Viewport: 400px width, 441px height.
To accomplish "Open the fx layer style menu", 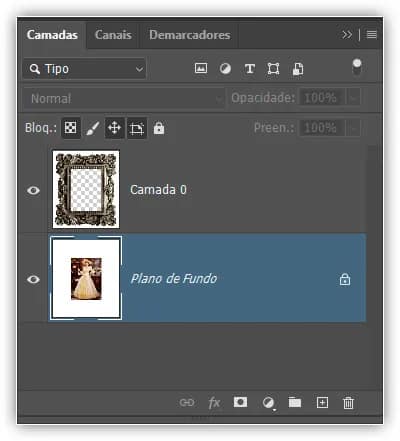I will (x=214, y=403).
